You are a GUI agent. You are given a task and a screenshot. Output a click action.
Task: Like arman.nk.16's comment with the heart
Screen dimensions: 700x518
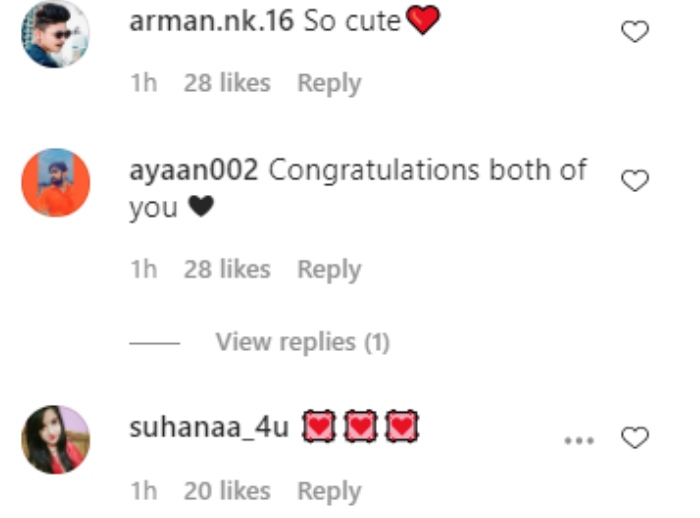point(635,32)
